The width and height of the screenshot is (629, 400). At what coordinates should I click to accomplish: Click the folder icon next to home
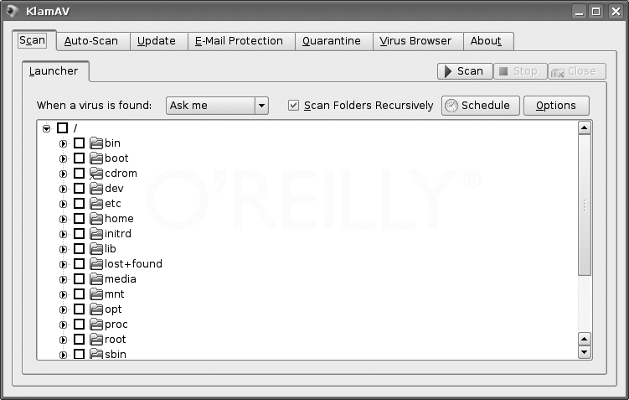click(96, 219)
